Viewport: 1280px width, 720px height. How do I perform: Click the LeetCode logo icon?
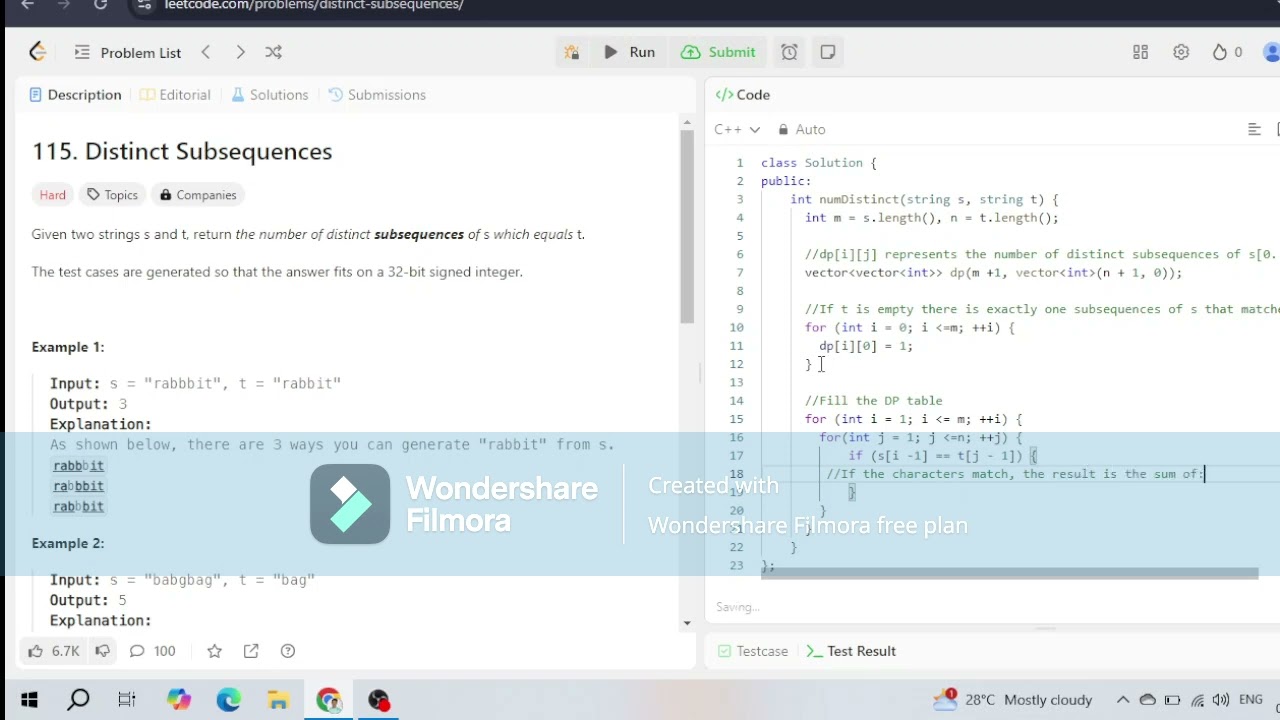(38, 52)
